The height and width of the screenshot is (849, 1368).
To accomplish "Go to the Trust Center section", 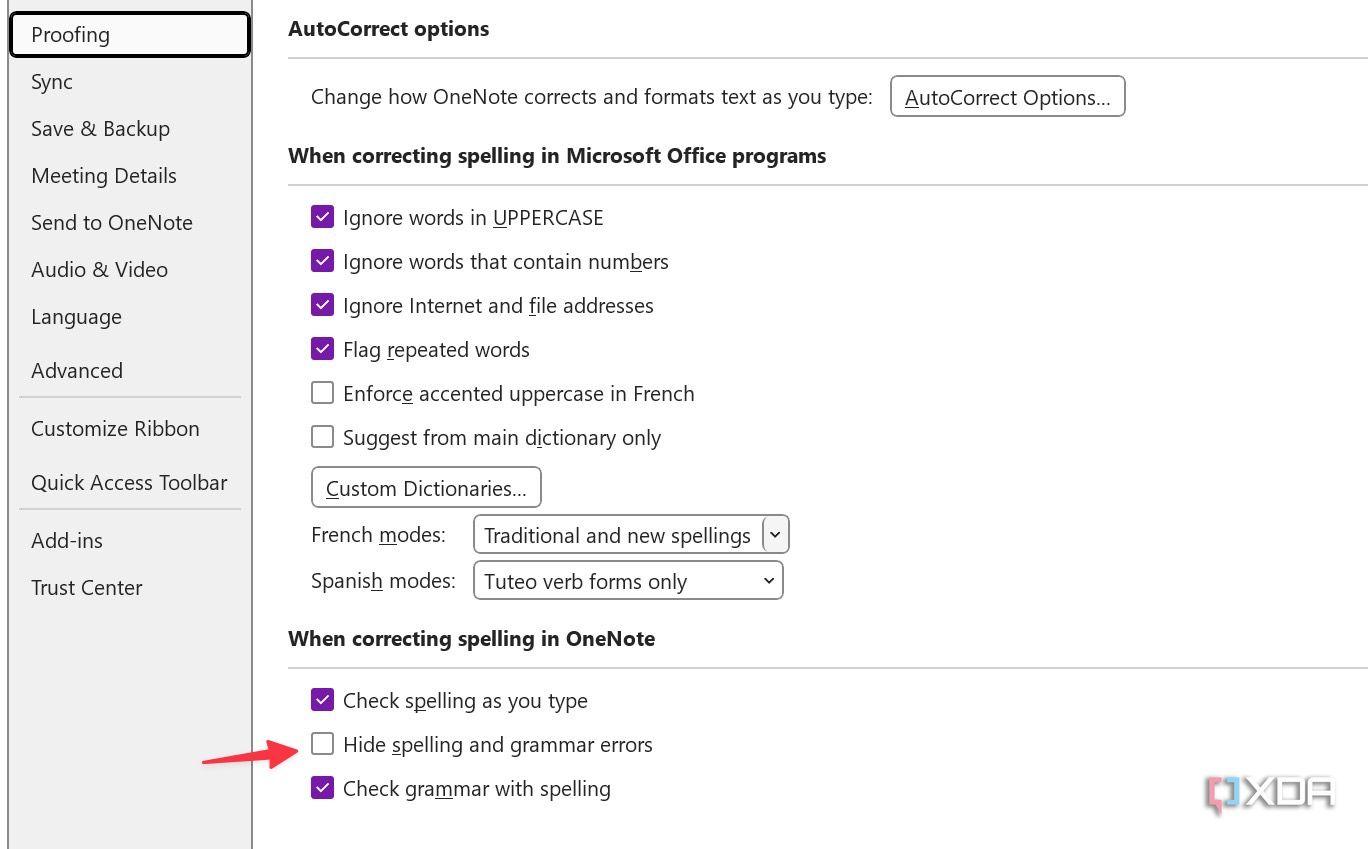I will click(x=86, y=587).
